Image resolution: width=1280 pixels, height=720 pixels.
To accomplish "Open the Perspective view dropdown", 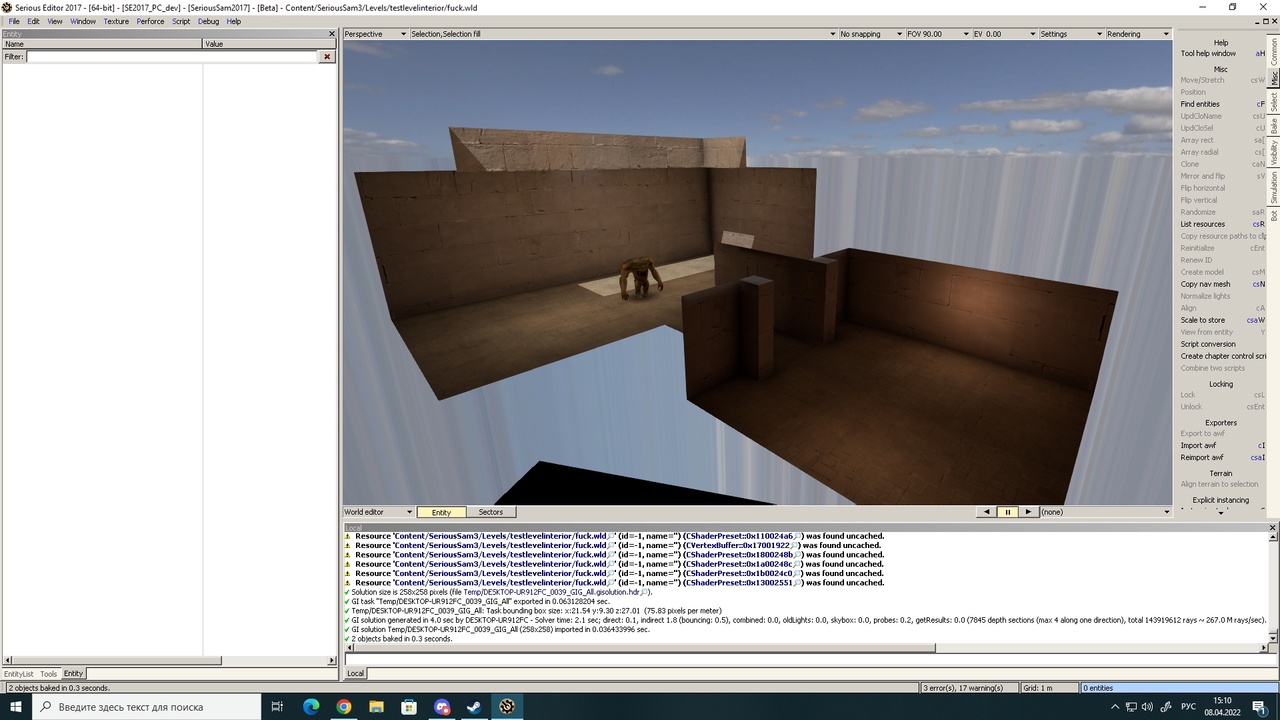I will [375, 34].
